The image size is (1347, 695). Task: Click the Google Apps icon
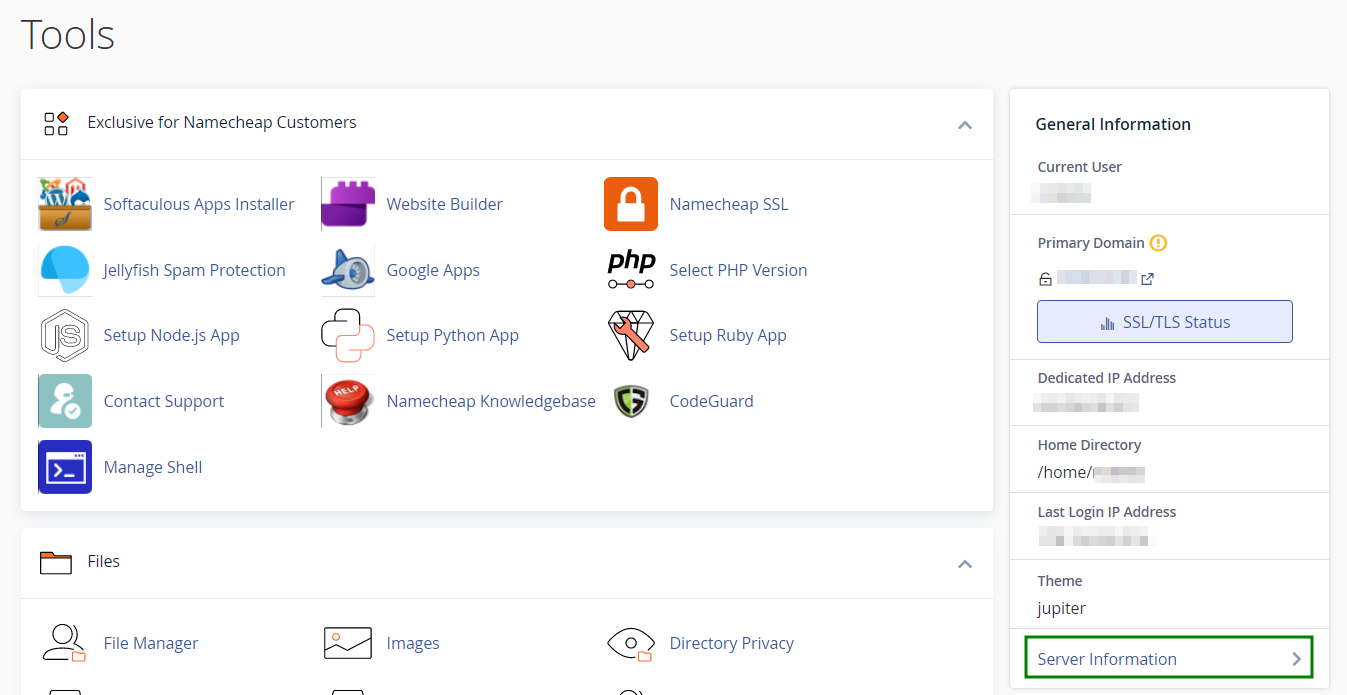click(348, 270)
